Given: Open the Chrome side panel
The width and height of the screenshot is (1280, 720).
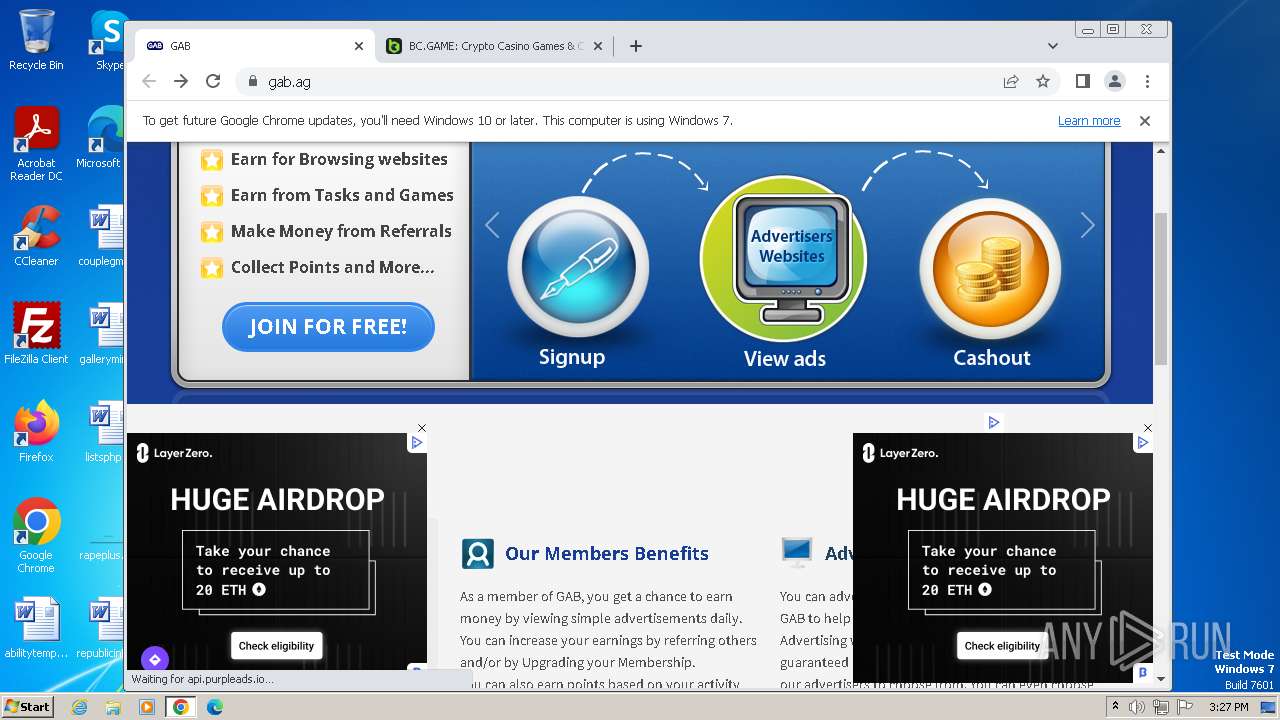Looking at the screenshot, I should 1083,81.
